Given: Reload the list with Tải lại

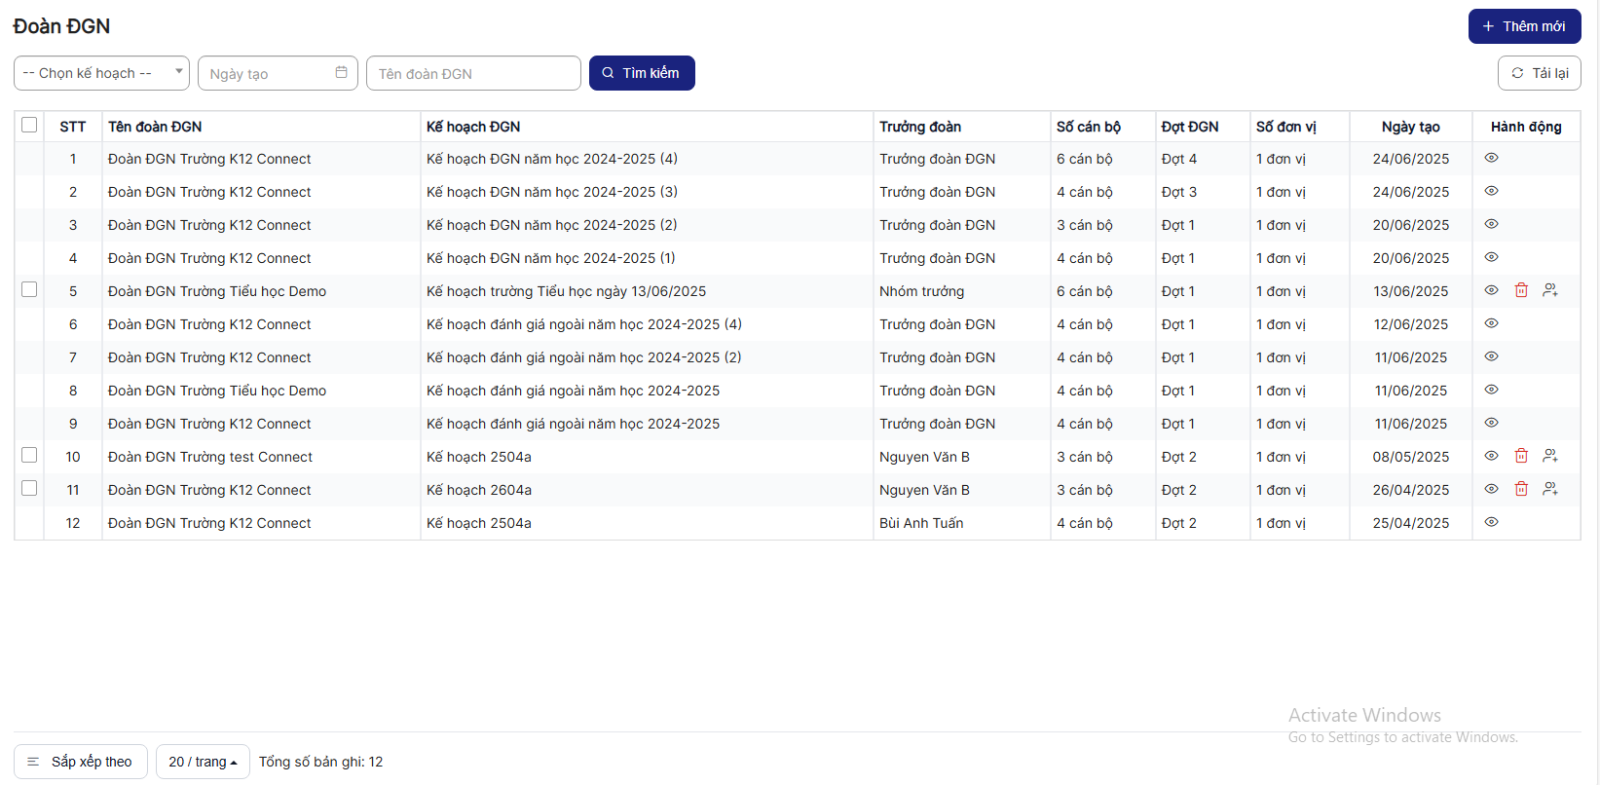Looking at the screenshot, I should point(1538,73).
